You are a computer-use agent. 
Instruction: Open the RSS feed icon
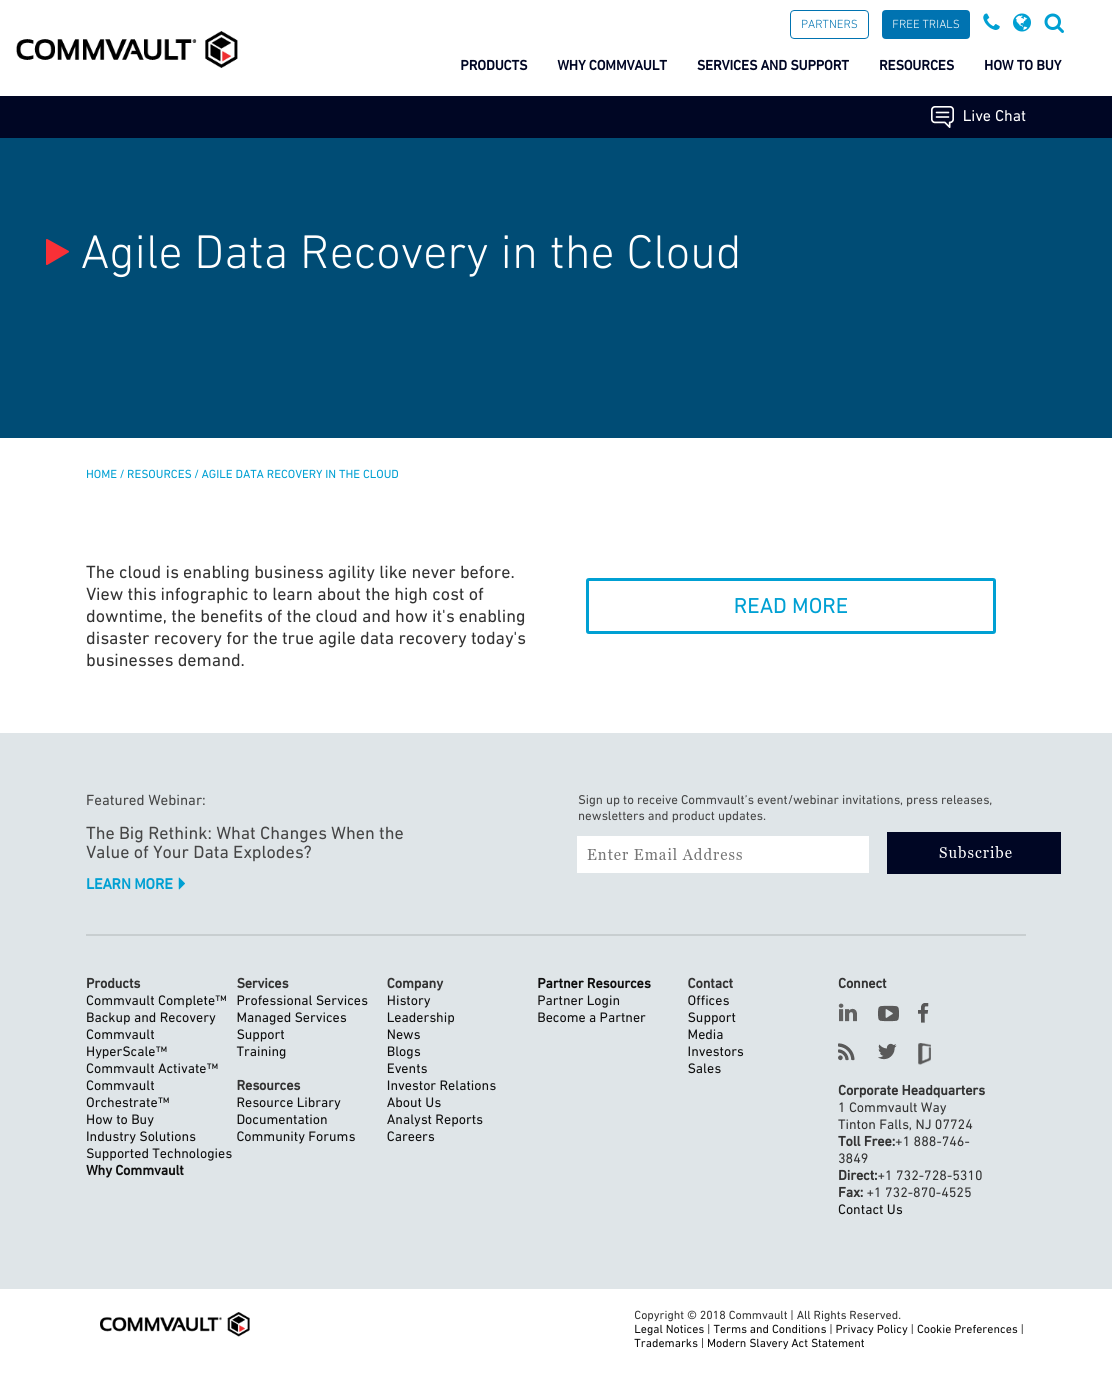pyautogui.click(x=847, y=1052)
